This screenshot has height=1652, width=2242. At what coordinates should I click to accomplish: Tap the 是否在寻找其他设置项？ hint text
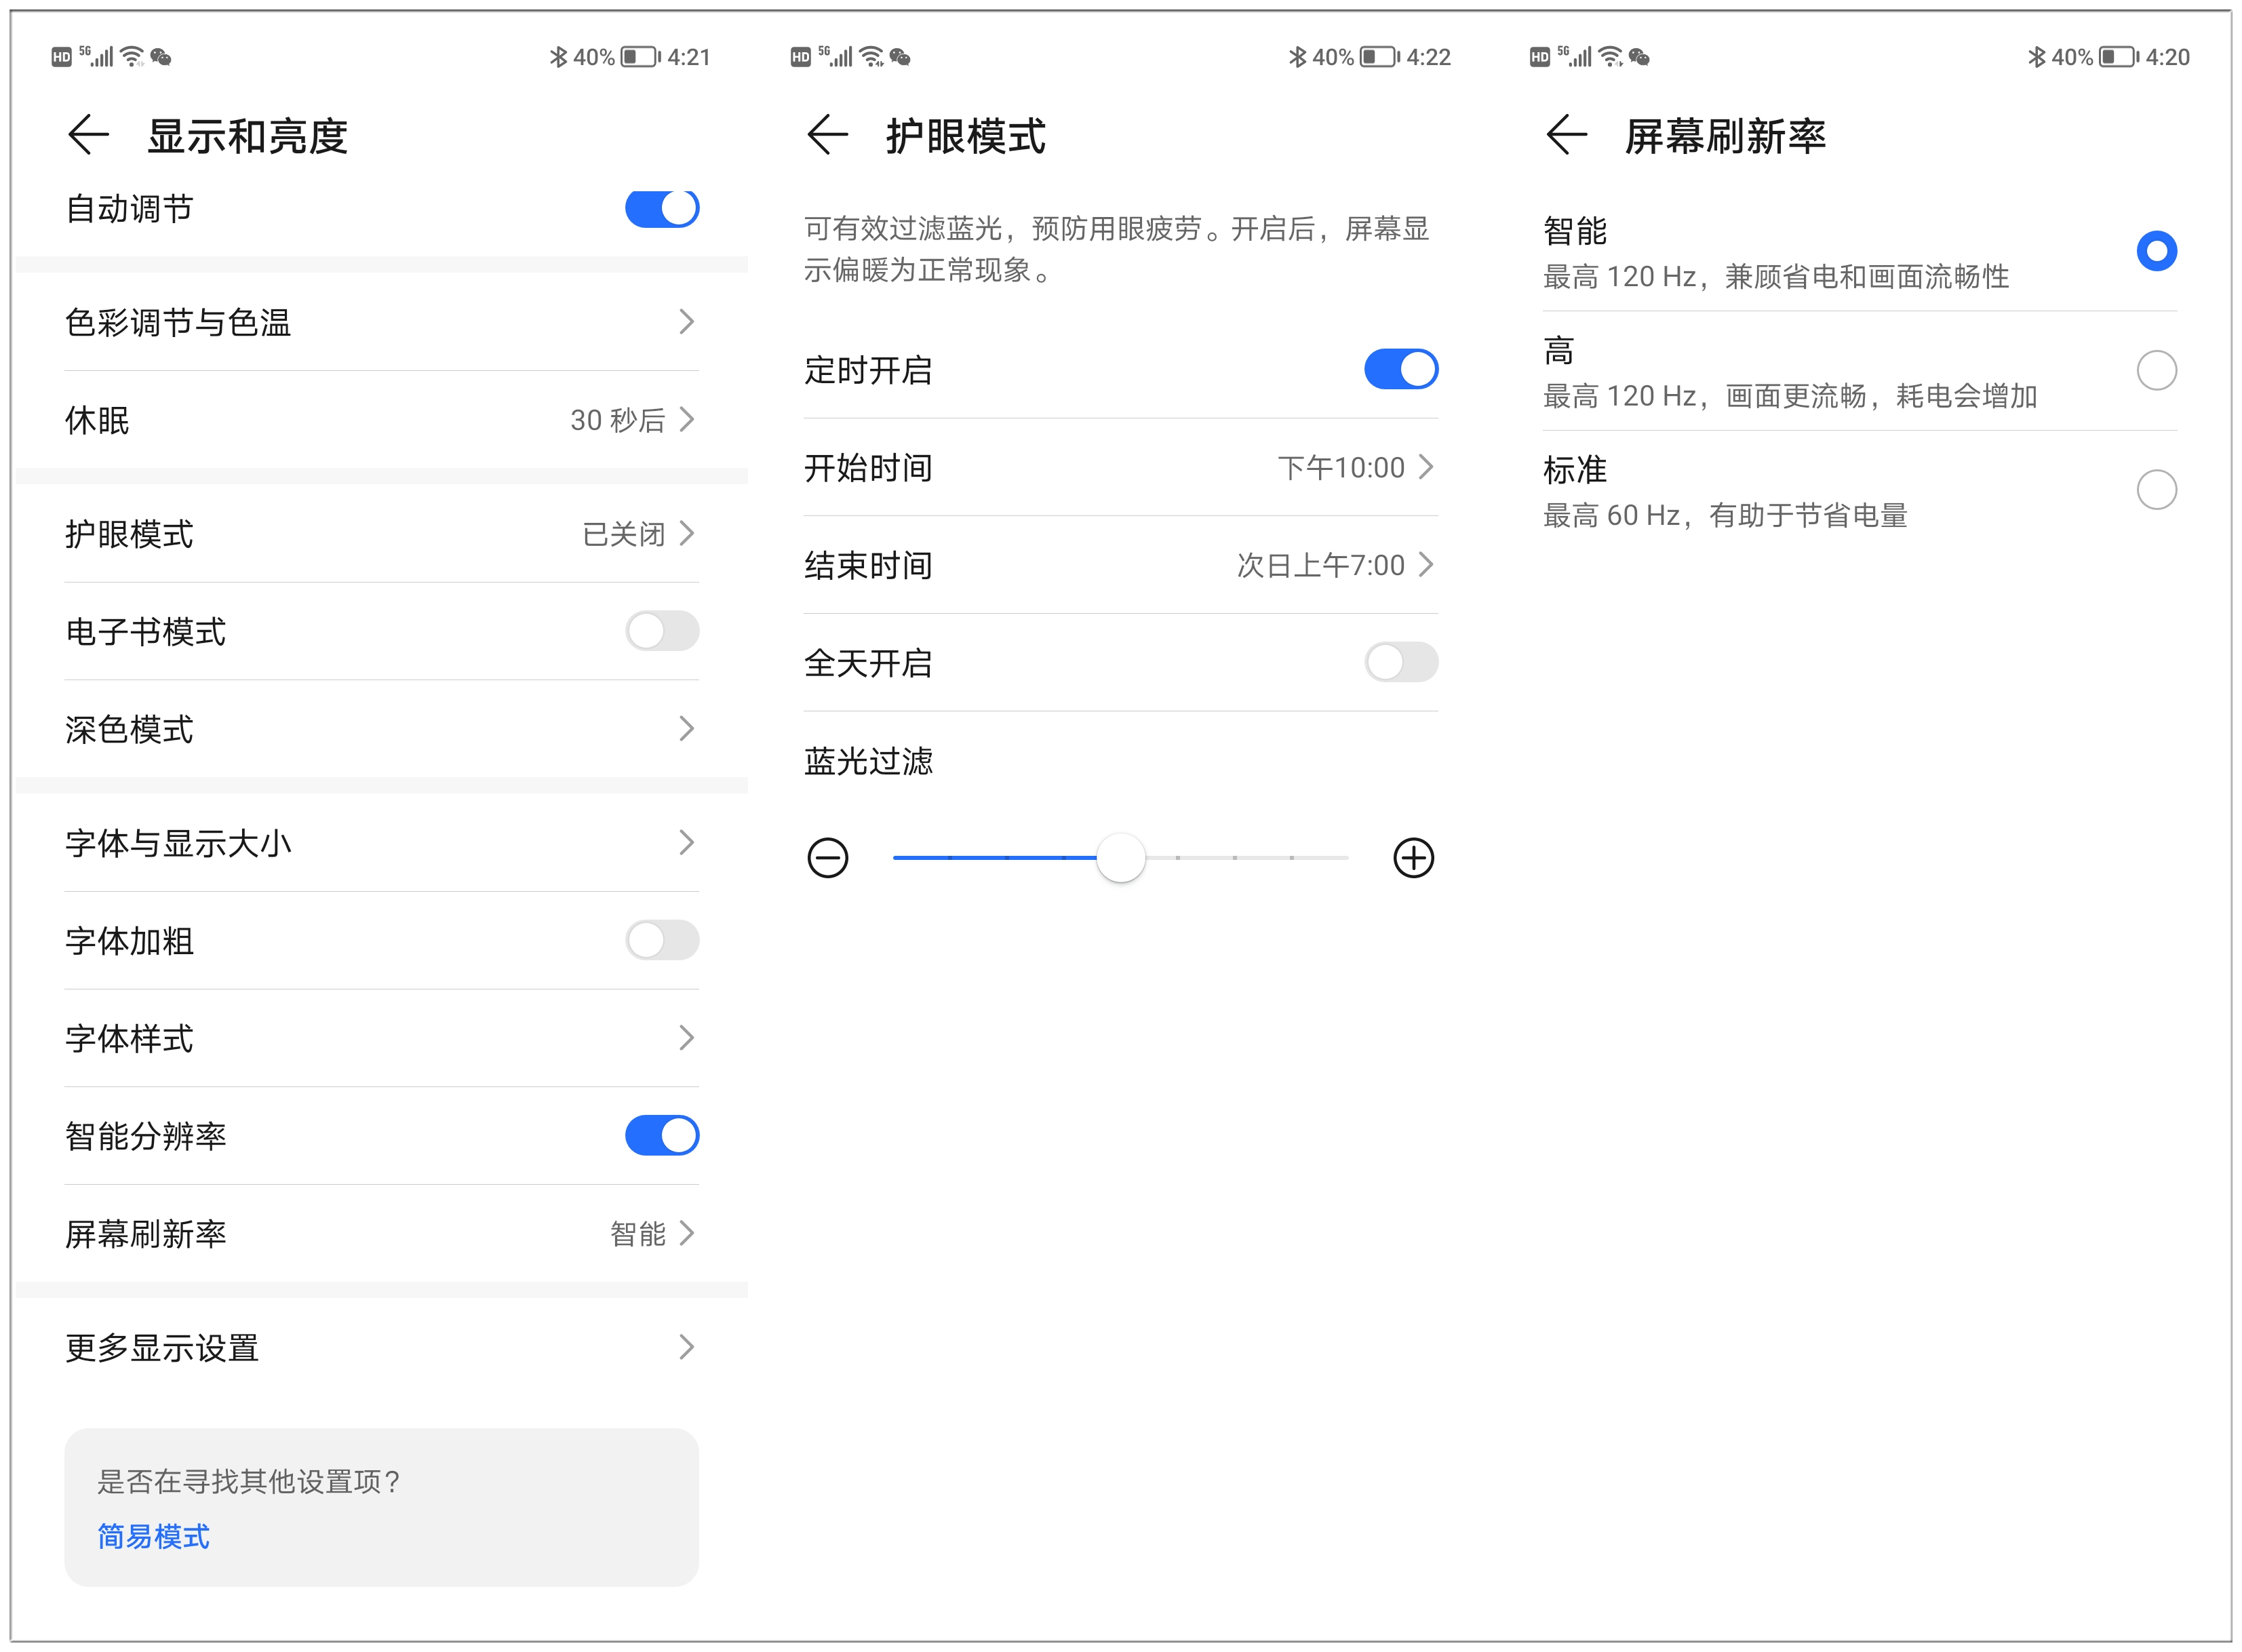(x=248, y=1481)
